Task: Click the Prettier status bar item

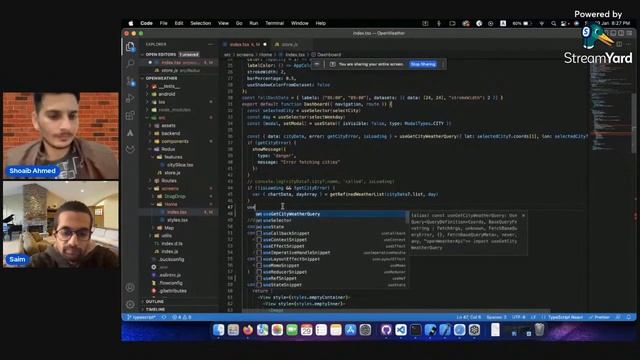Action: coord(599,317)
